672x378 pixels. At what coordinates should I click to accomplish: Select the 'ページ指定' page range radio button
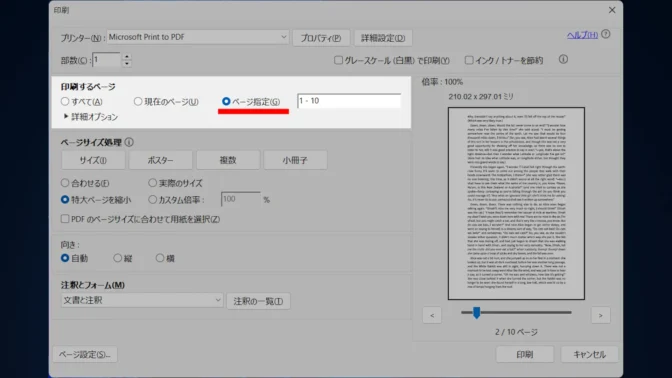click(226, 102)
